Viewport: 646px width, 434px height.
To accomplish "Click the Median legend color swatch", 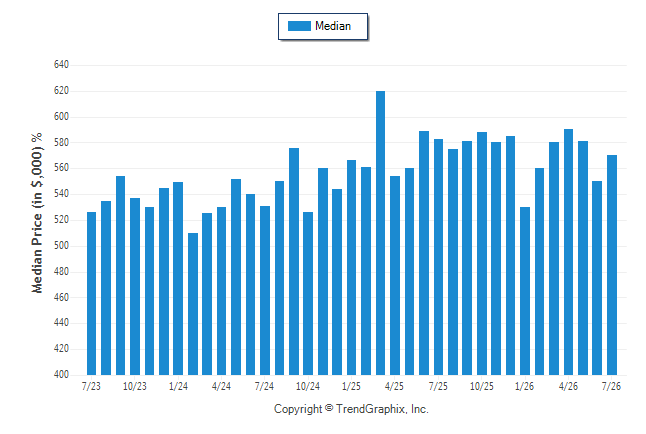I will (299, 26).
